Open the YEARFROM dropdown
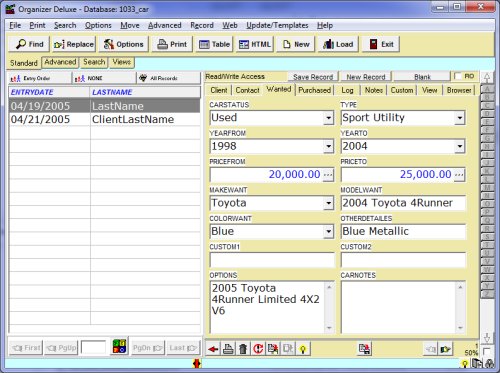 (x=328, y=146)
